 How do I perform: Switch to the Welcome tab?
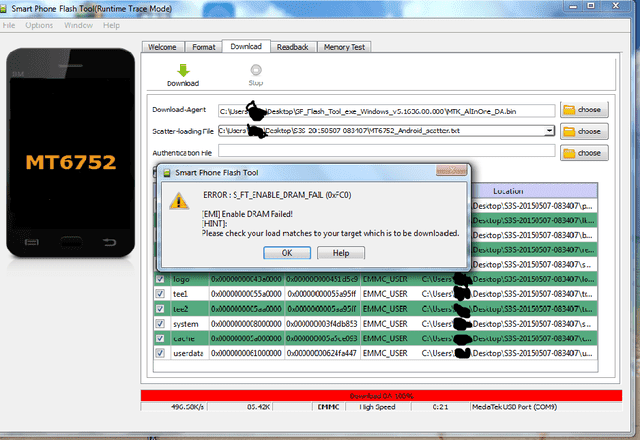click(162, 47)
